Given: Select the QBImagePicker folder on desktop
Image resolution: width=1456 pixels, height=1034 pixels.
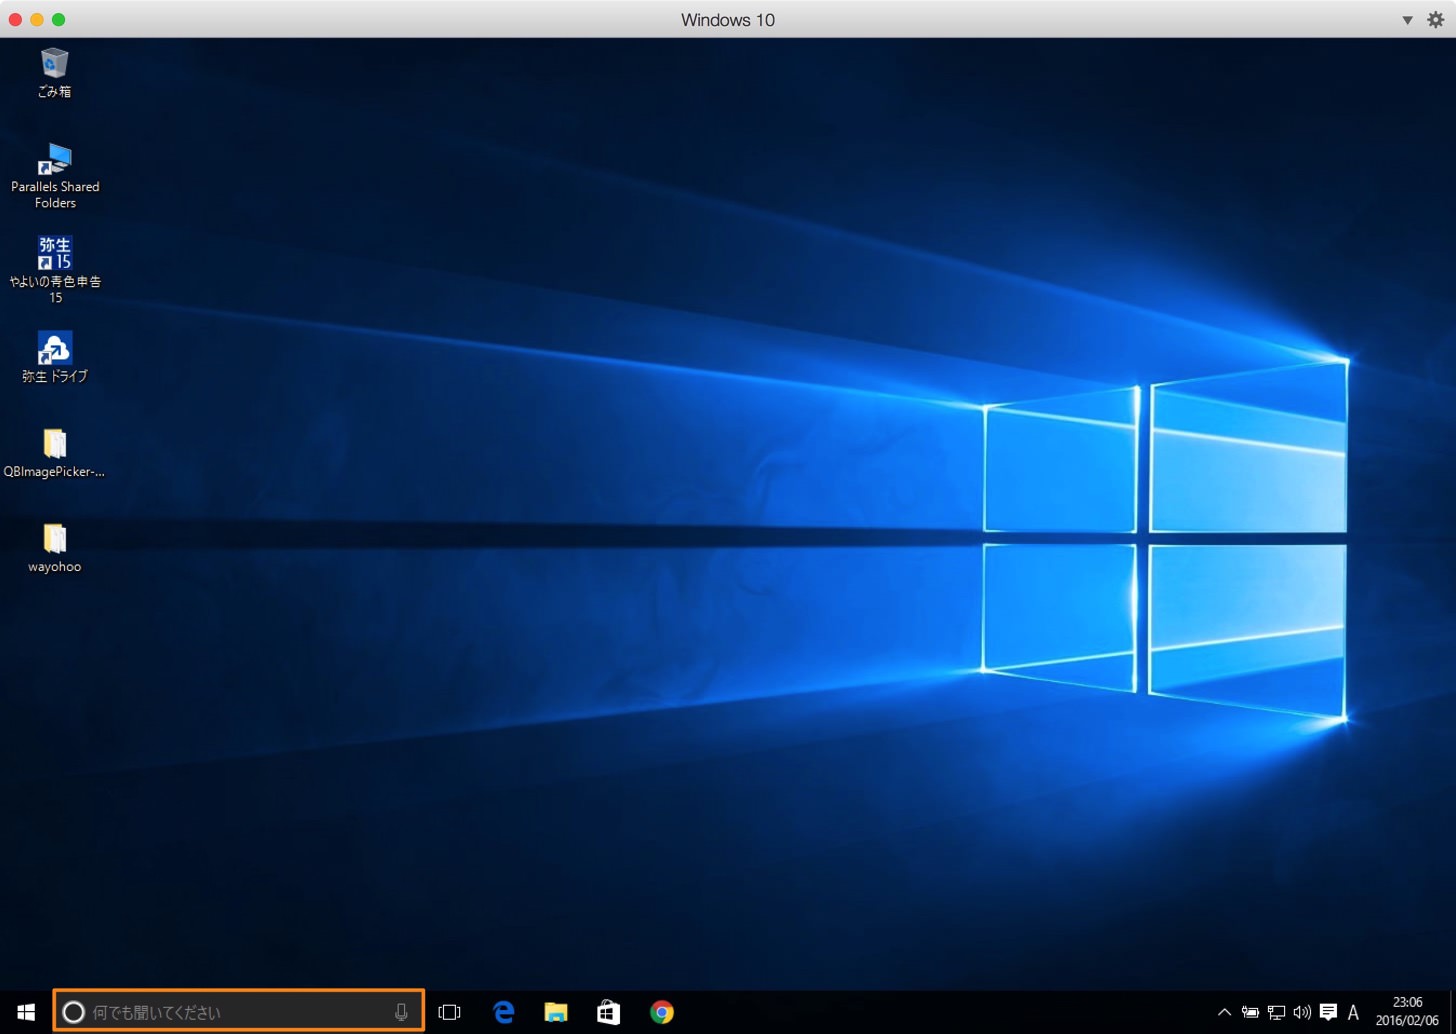Looking at the screenshot, I should click(x=54, y=452).
